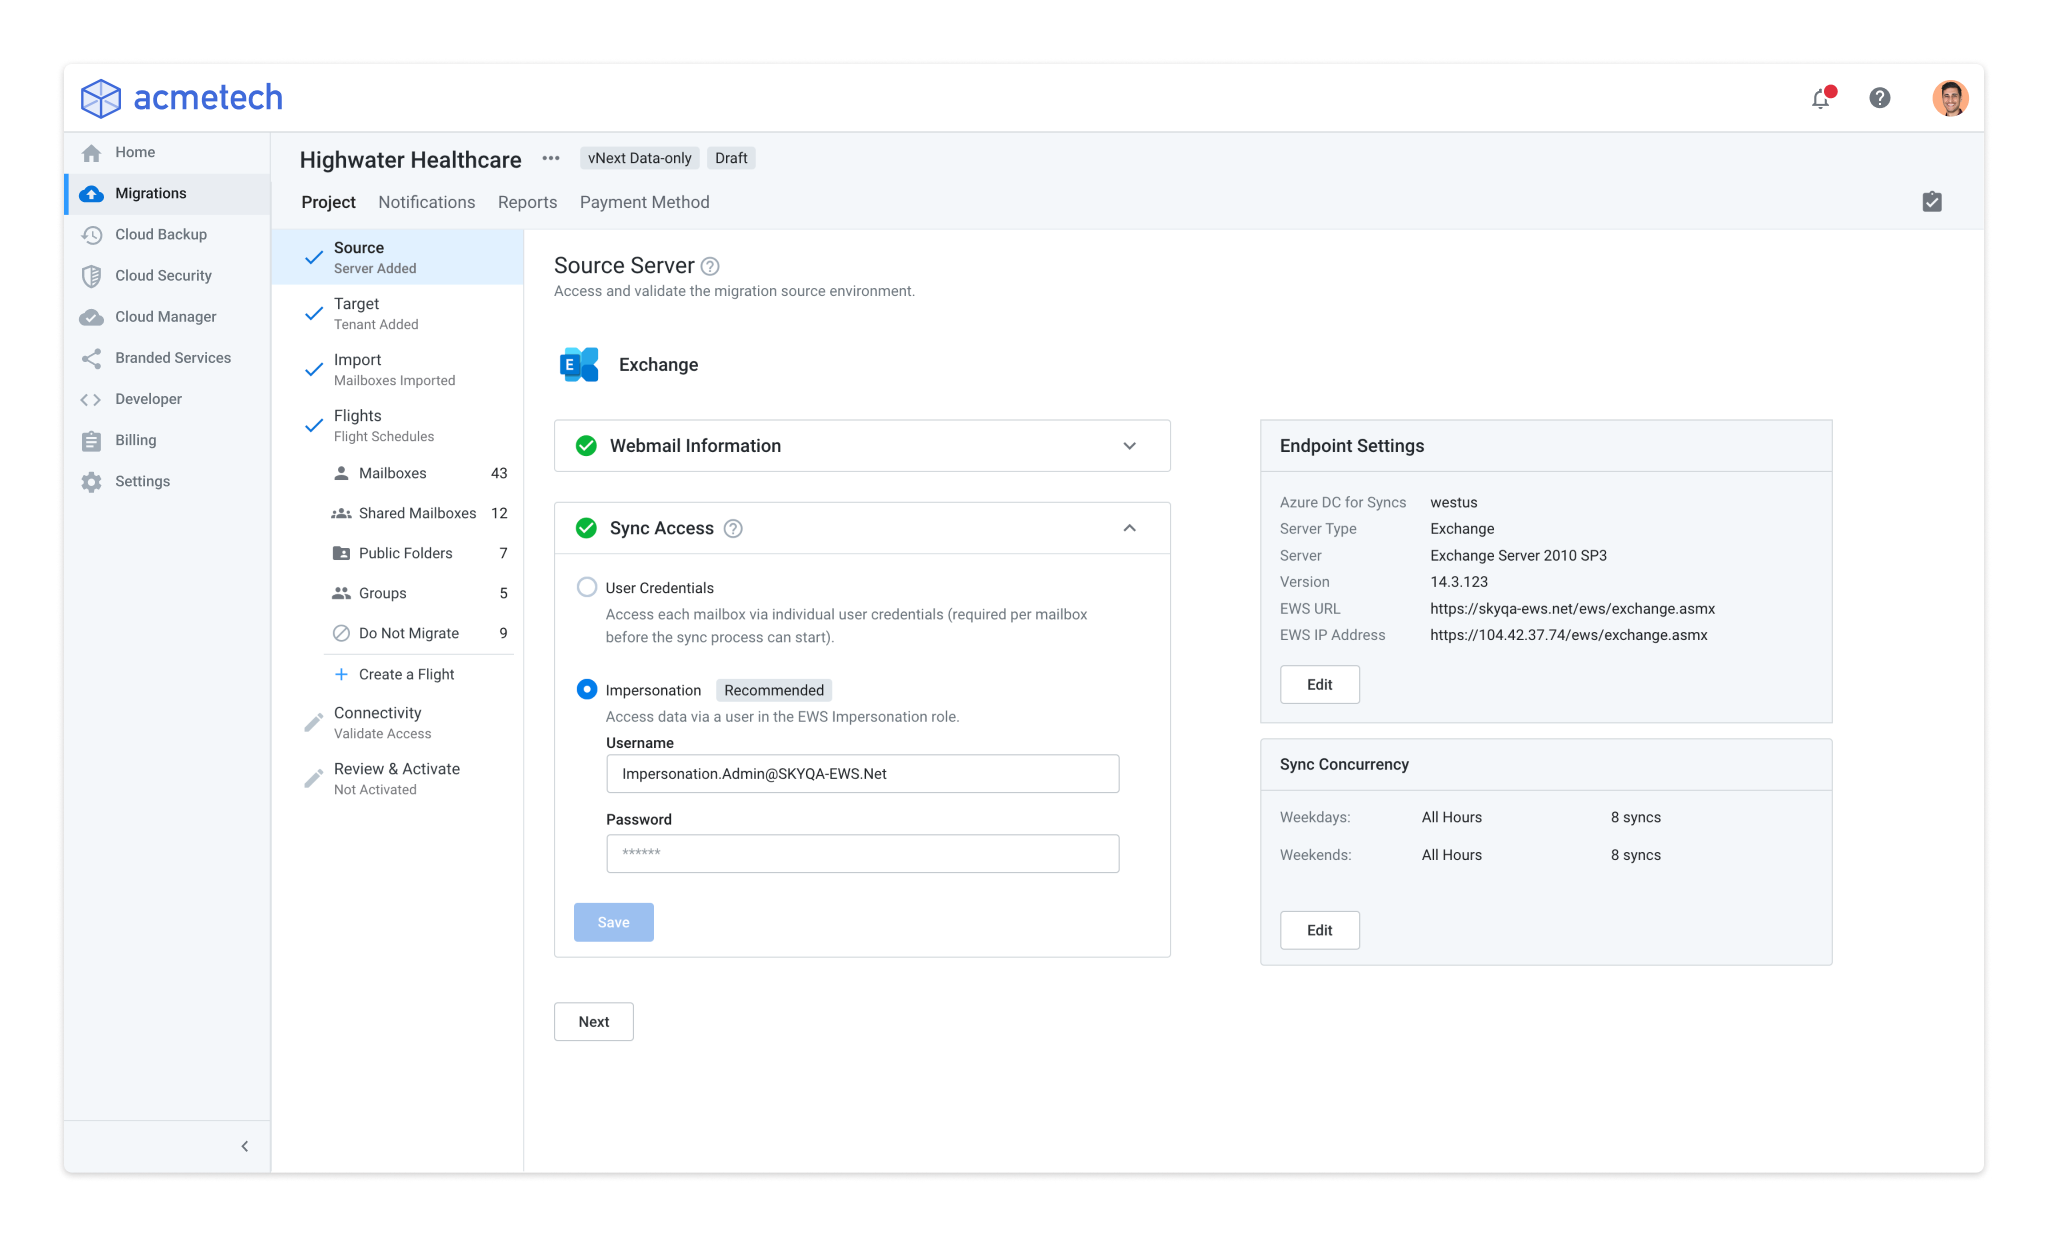Click the Next button
The width and height of the screenshot is (2048, 1237).
click(x=593, y=1021)
